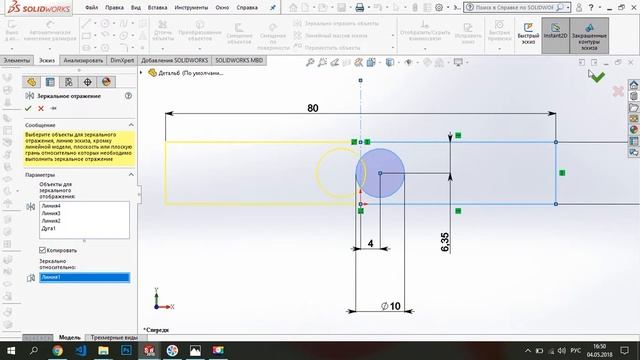Click the help question mark in title bar

coord(591,7)
